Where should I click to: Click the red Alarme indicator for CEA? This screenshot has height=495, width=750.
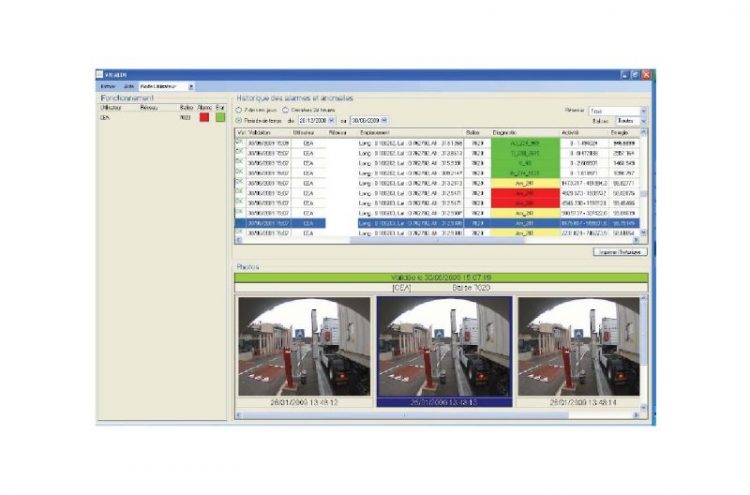204,117
